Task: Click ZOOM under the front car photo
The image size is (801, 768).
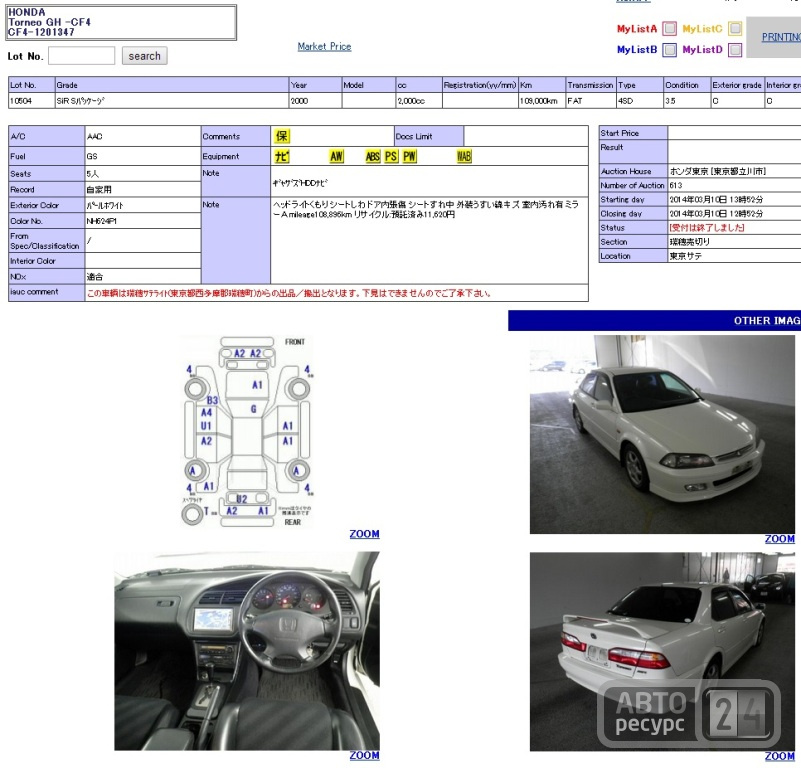Action: coord(780,539)
